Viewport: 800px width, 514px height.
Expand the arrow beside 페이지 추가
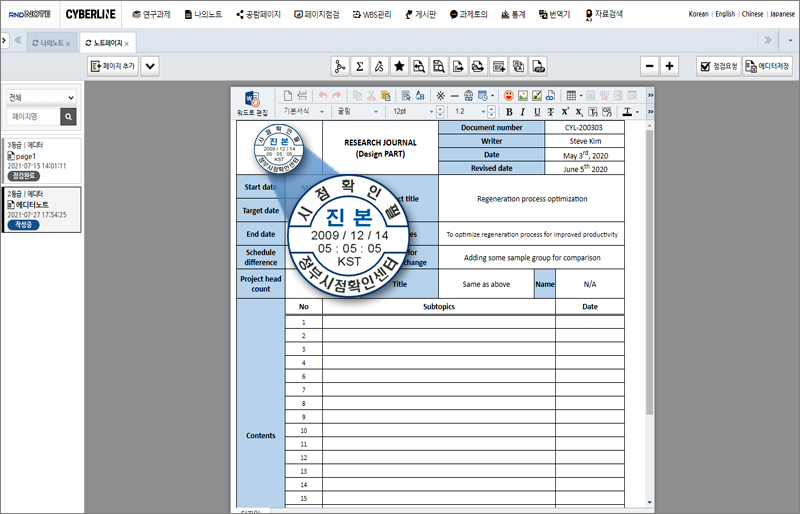point(150,66)
